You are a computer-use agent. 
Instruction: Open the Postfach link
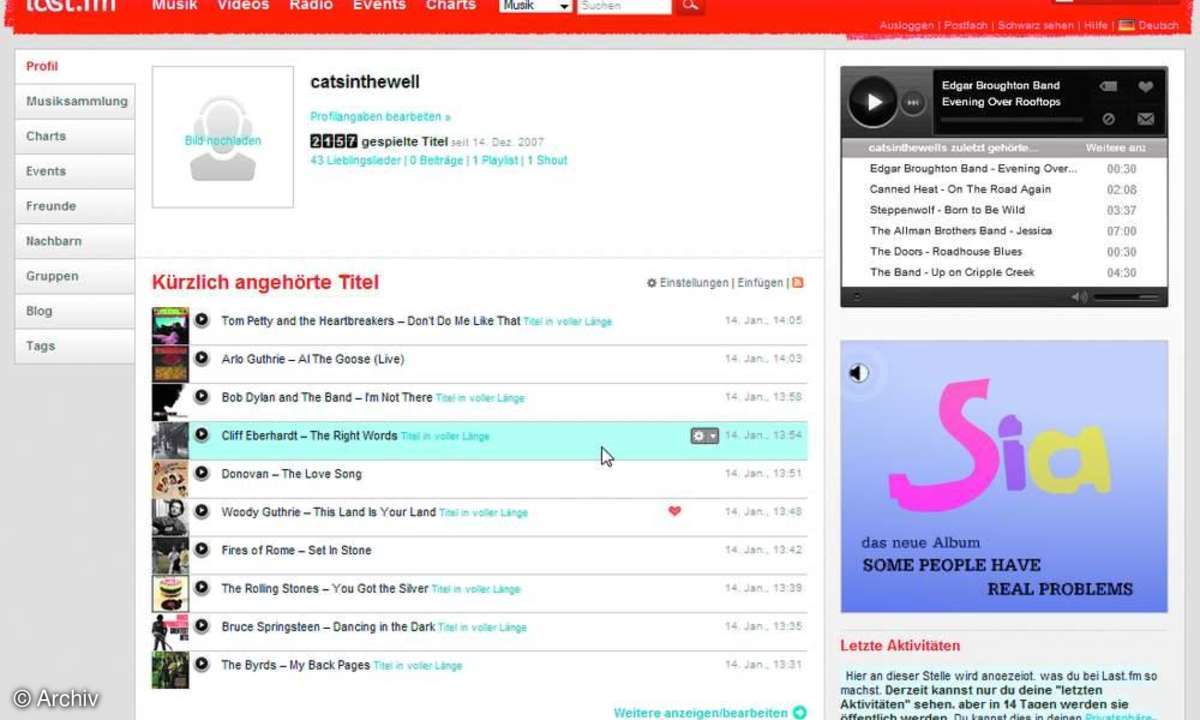pyautogui.click(x=965, y=25)
